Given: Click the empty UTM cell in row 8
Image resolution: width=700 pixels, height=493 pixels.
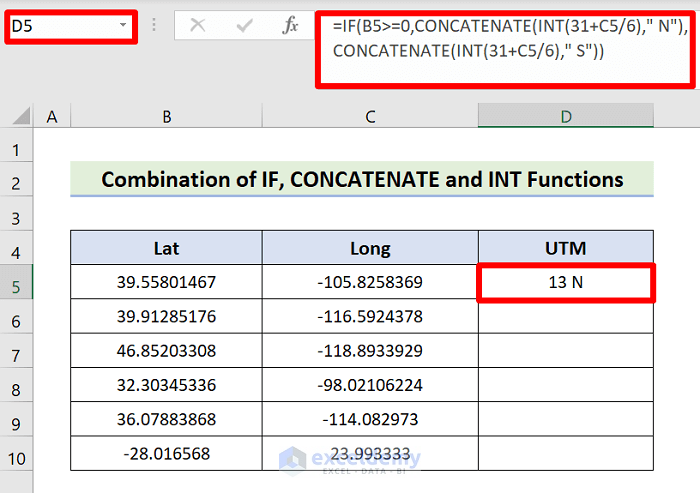Looking at the screenshot, I should pos(566,385).
